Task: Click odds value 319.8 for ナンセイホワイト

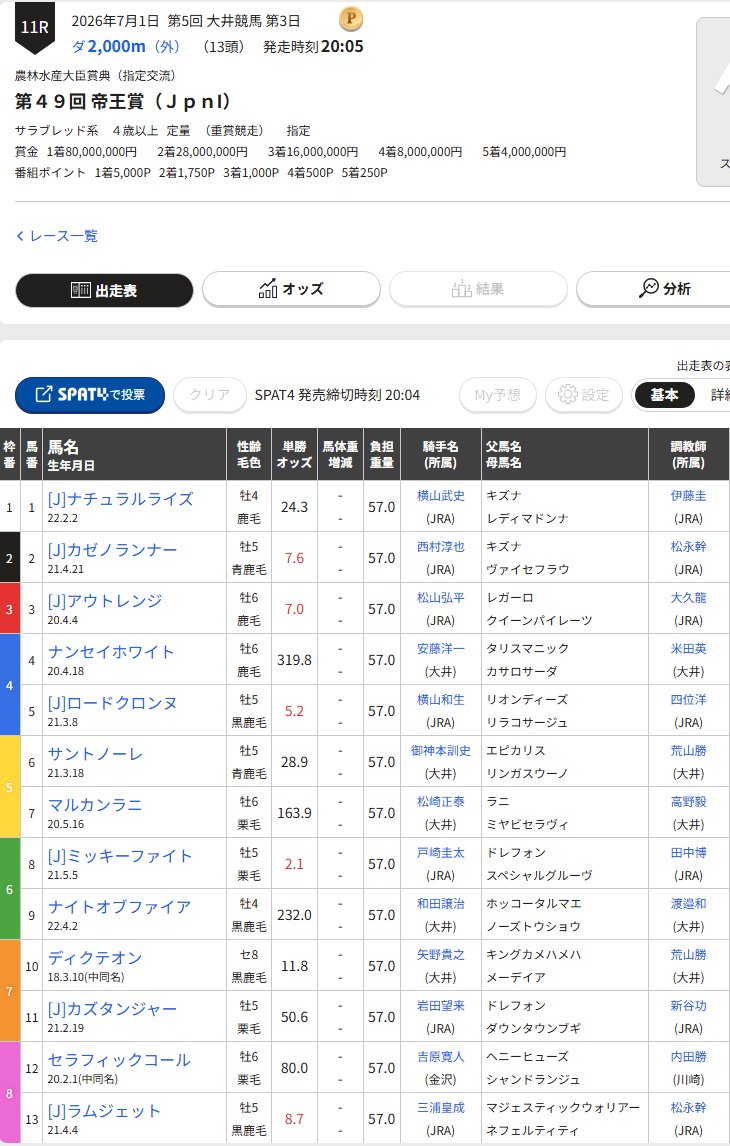Action: click(x=294, y=660)
